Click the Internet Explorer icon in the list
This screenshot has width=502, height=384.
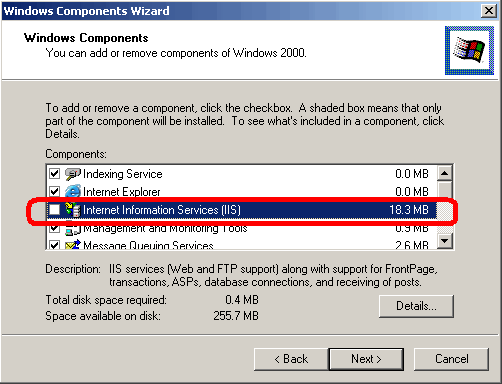coord(73,192)
